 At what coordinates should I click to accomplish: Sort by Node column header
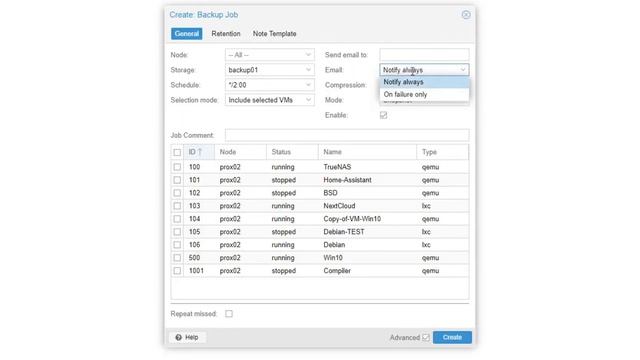(240, 152)
